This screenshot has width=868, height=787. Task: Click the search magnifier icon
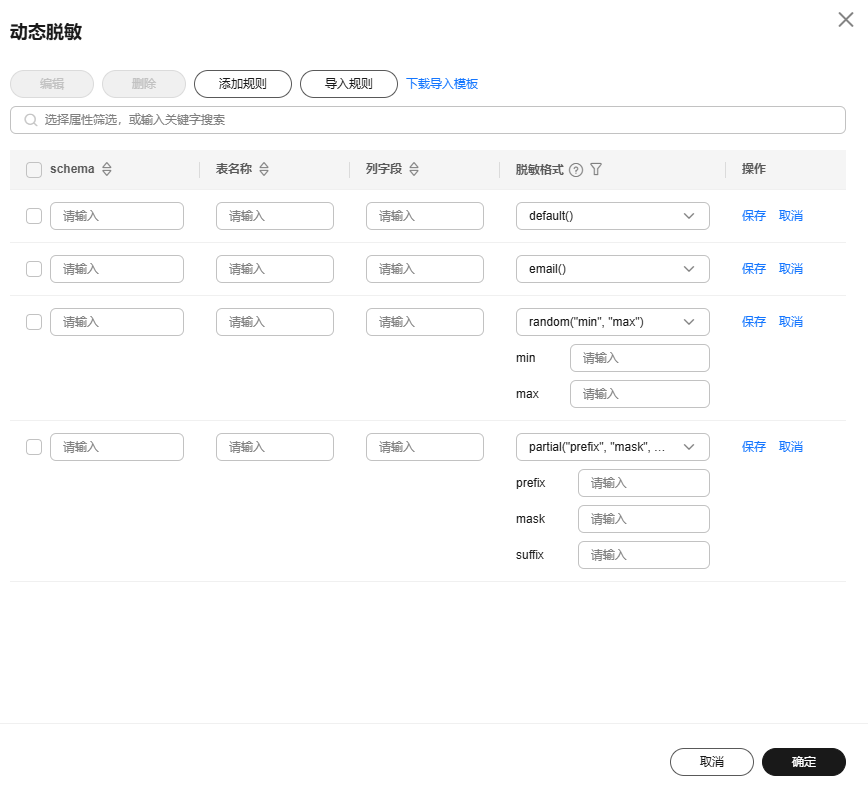point(31,120)
